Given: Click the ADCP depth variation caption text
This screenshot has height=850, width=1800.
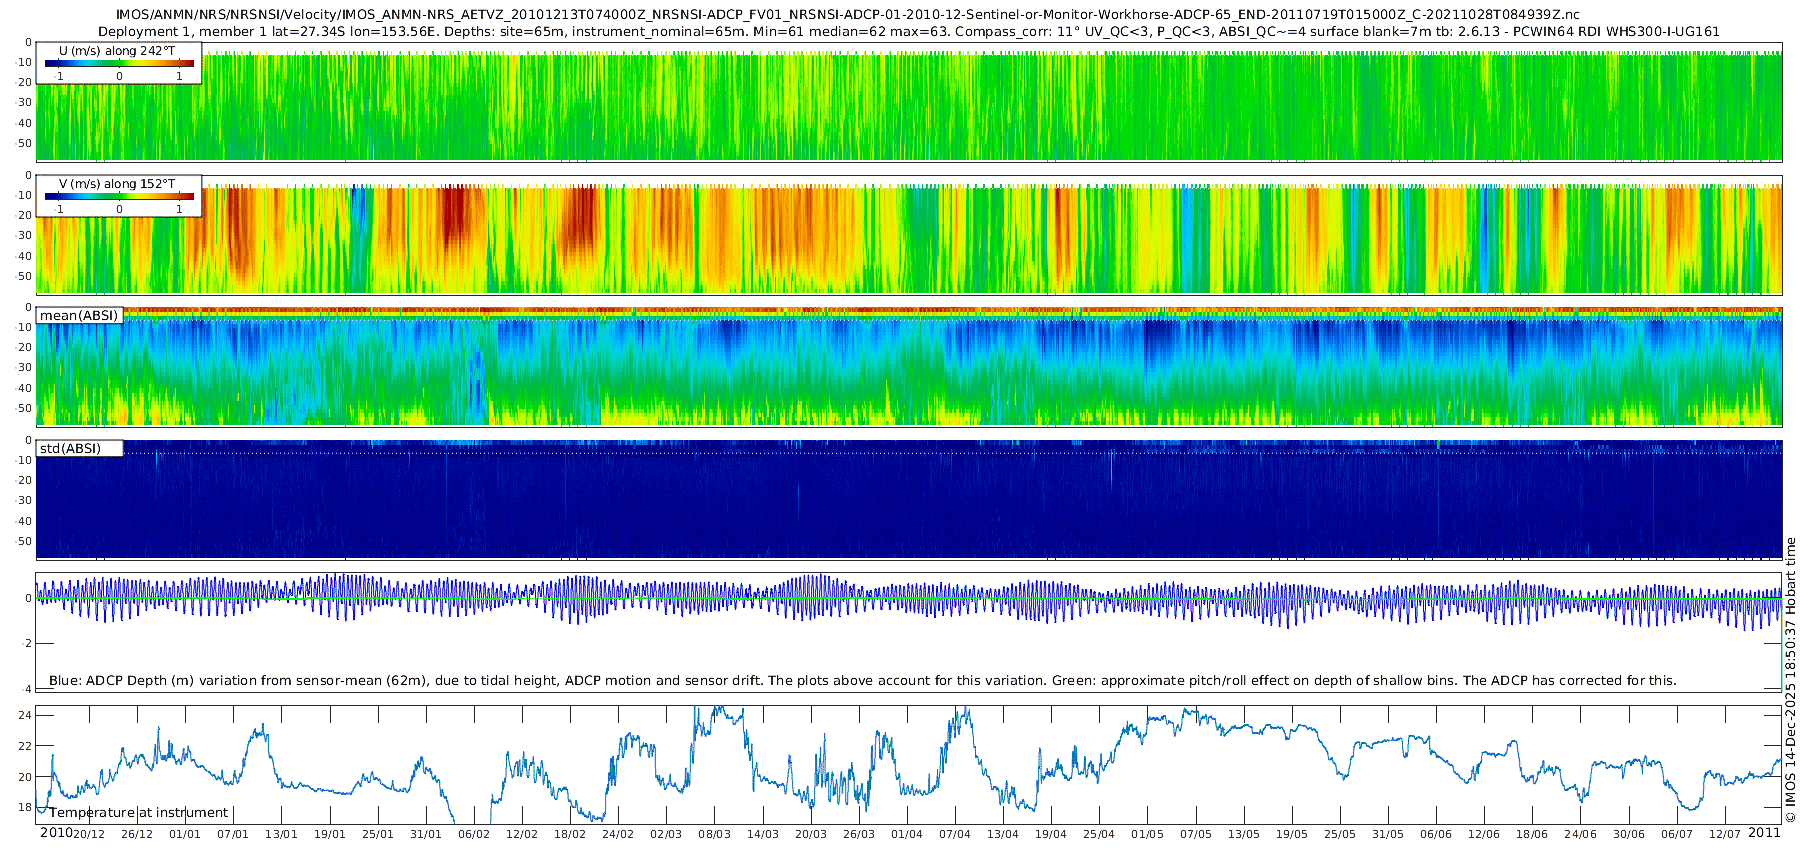Looking at the screenshot, I should coord(862,681).
